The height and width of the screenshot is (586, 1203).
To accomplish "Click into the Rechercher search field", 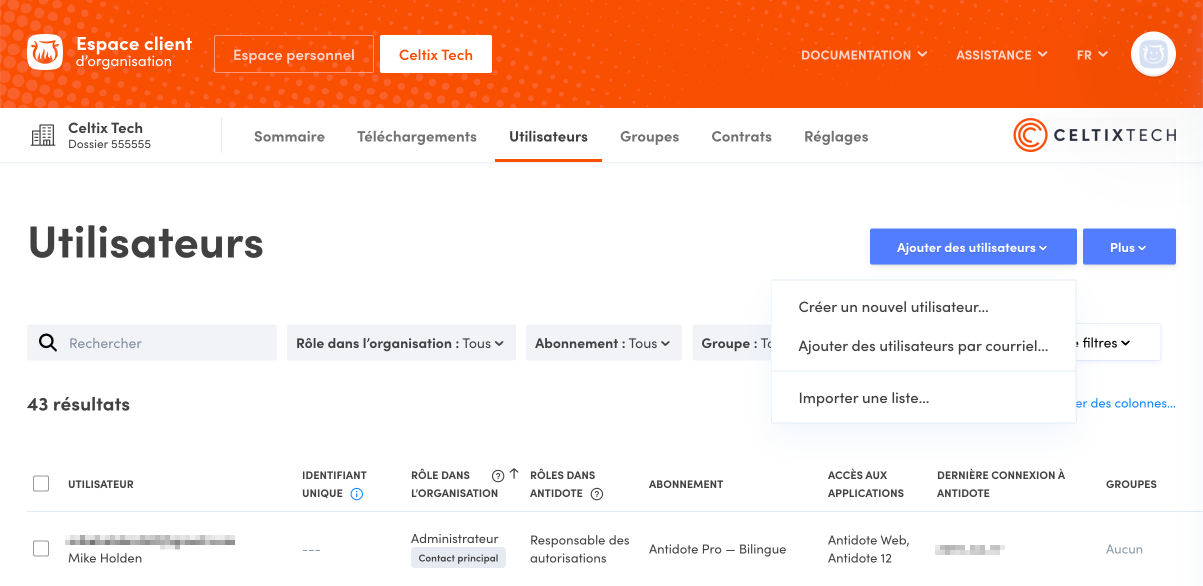I will 165,343.
